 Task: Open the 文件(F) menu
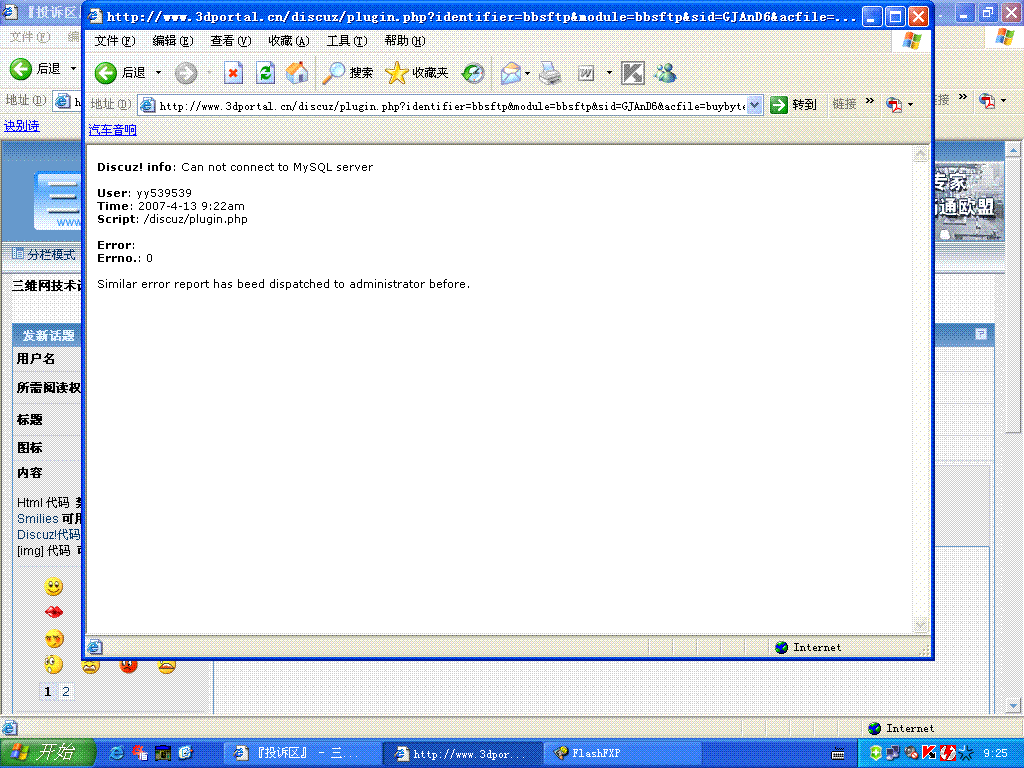(x=114, y=41)
